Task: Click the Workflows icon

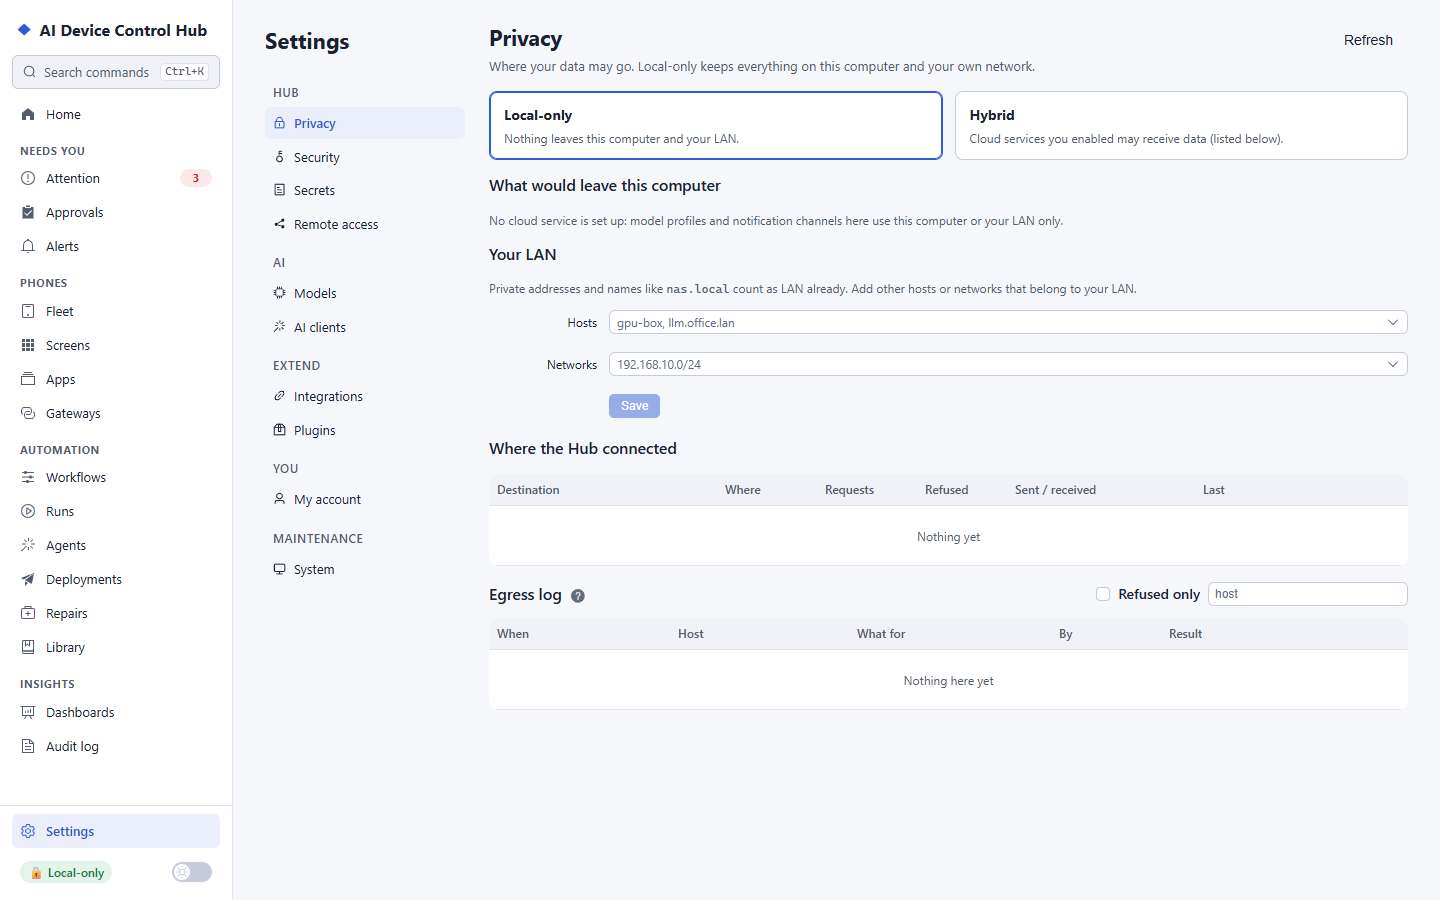Action: click(28, 478)
